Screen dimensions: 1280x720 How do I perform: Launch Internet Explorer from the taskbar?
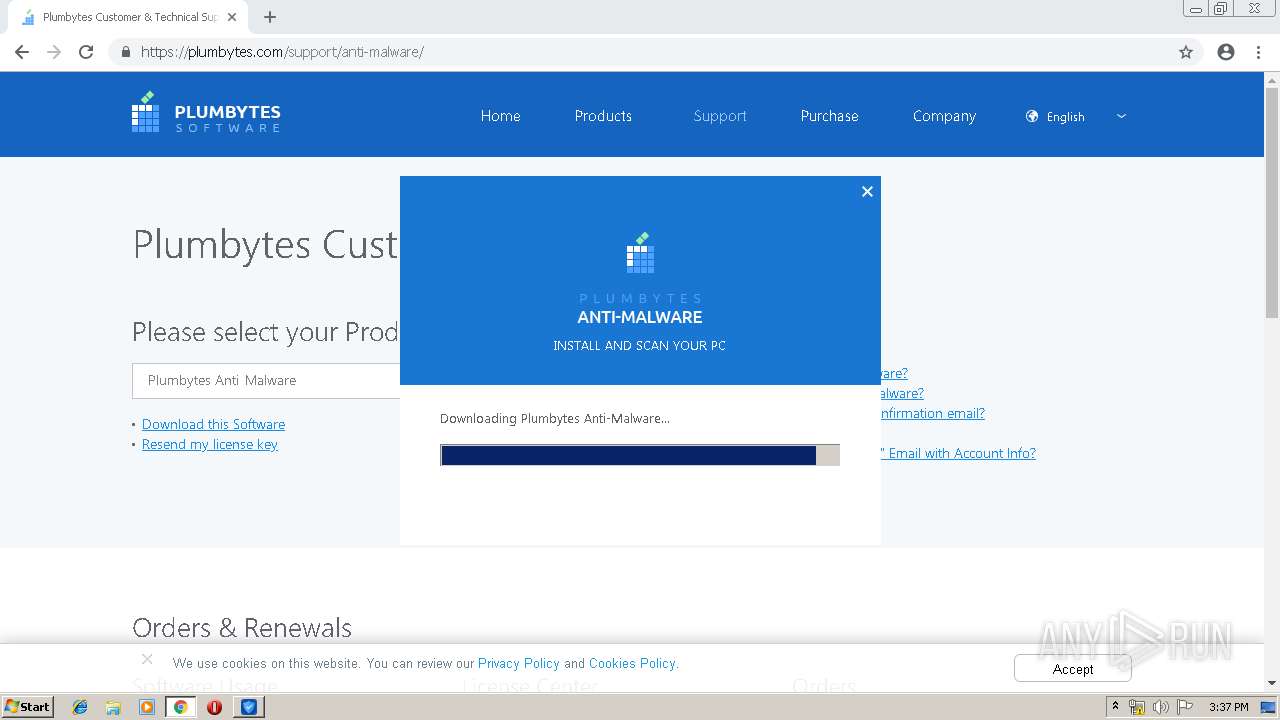(80, 707)
